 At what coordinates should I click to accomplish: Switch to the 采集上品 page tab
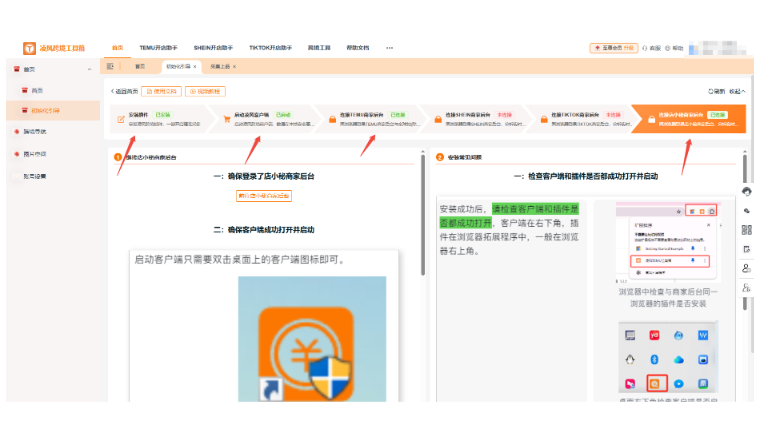click(220, 66)
